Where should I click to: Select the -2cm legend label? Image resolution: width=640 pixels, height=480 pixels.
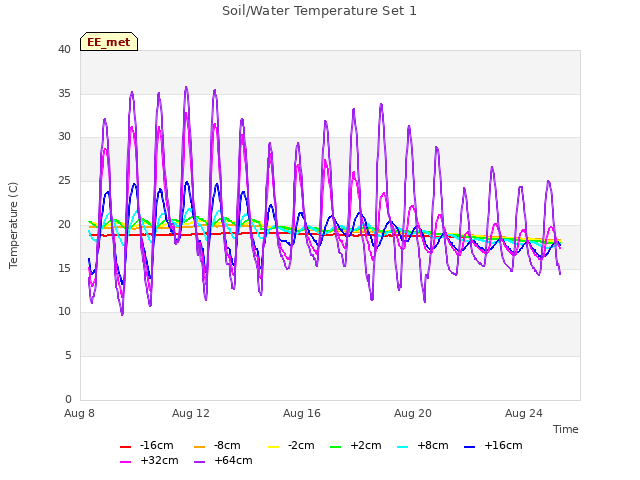301,445
